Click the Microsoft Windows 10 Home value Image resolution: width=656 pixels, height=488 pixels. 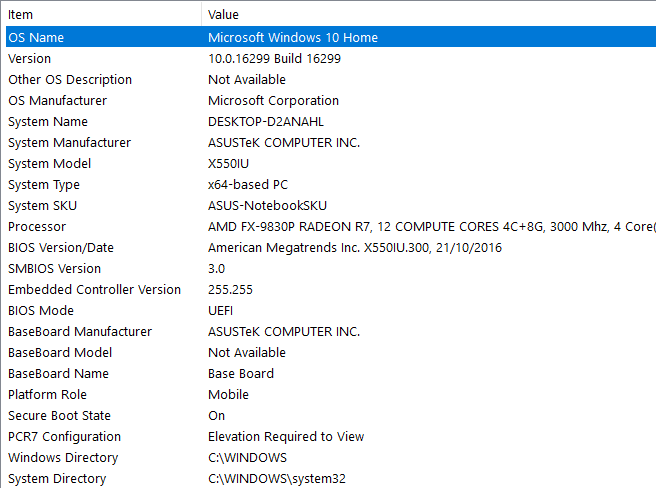tap(293, 37)
